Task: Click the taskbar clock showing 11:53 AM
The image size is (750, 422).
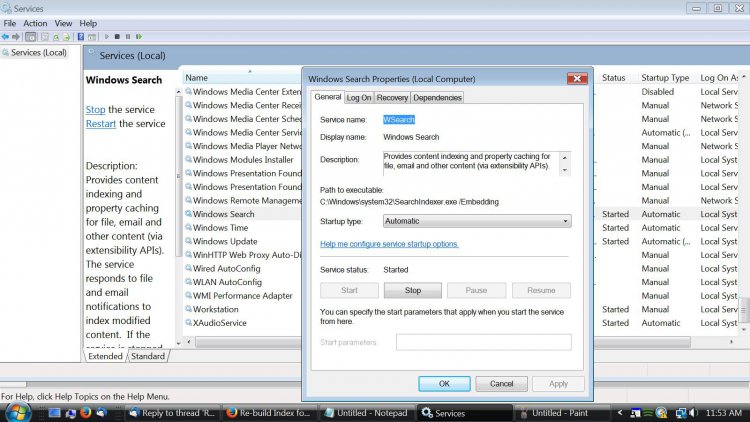Action: tap(723, 412)
